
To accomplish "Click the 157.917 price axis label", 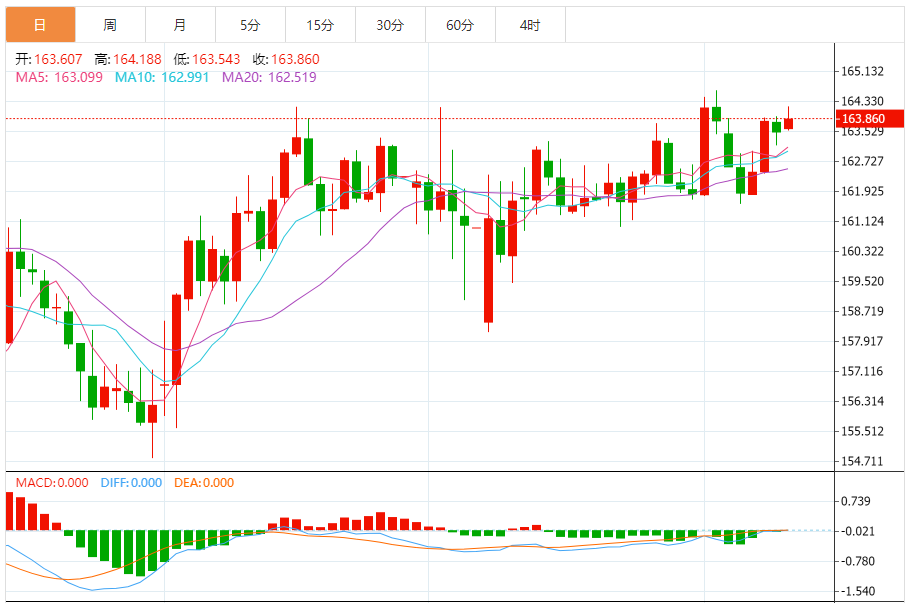I will tap(862, 341).
